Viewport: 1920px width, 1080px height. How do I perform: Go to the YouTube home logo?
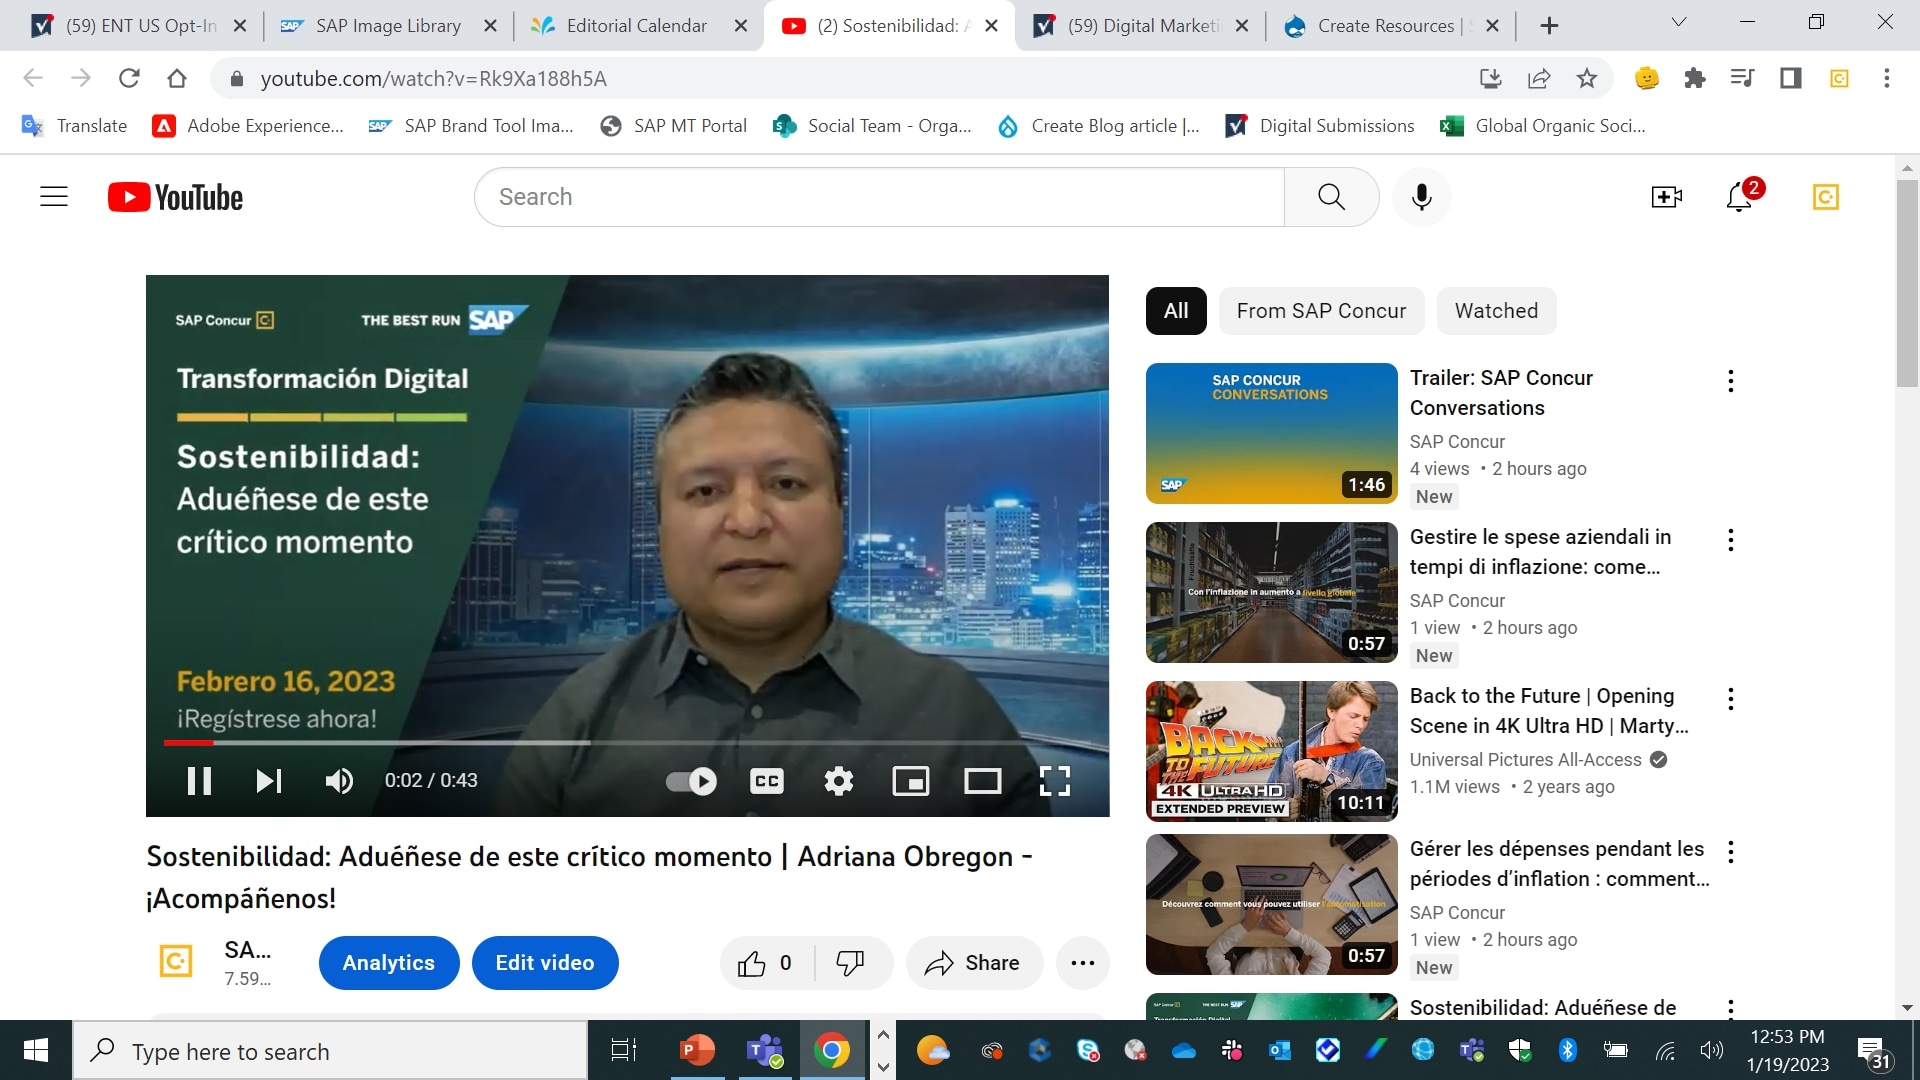click(x=176, y=197)
